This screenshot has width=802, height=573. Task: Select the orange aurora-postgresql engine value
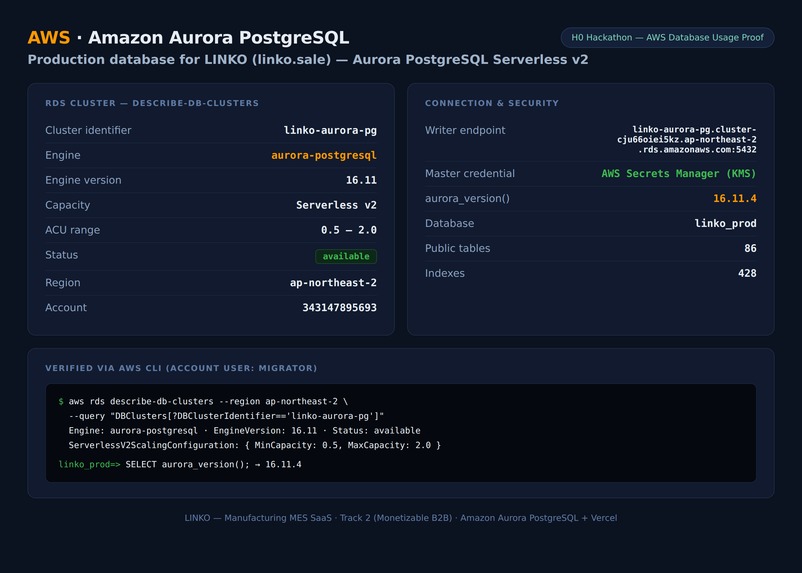pos(324,155)
